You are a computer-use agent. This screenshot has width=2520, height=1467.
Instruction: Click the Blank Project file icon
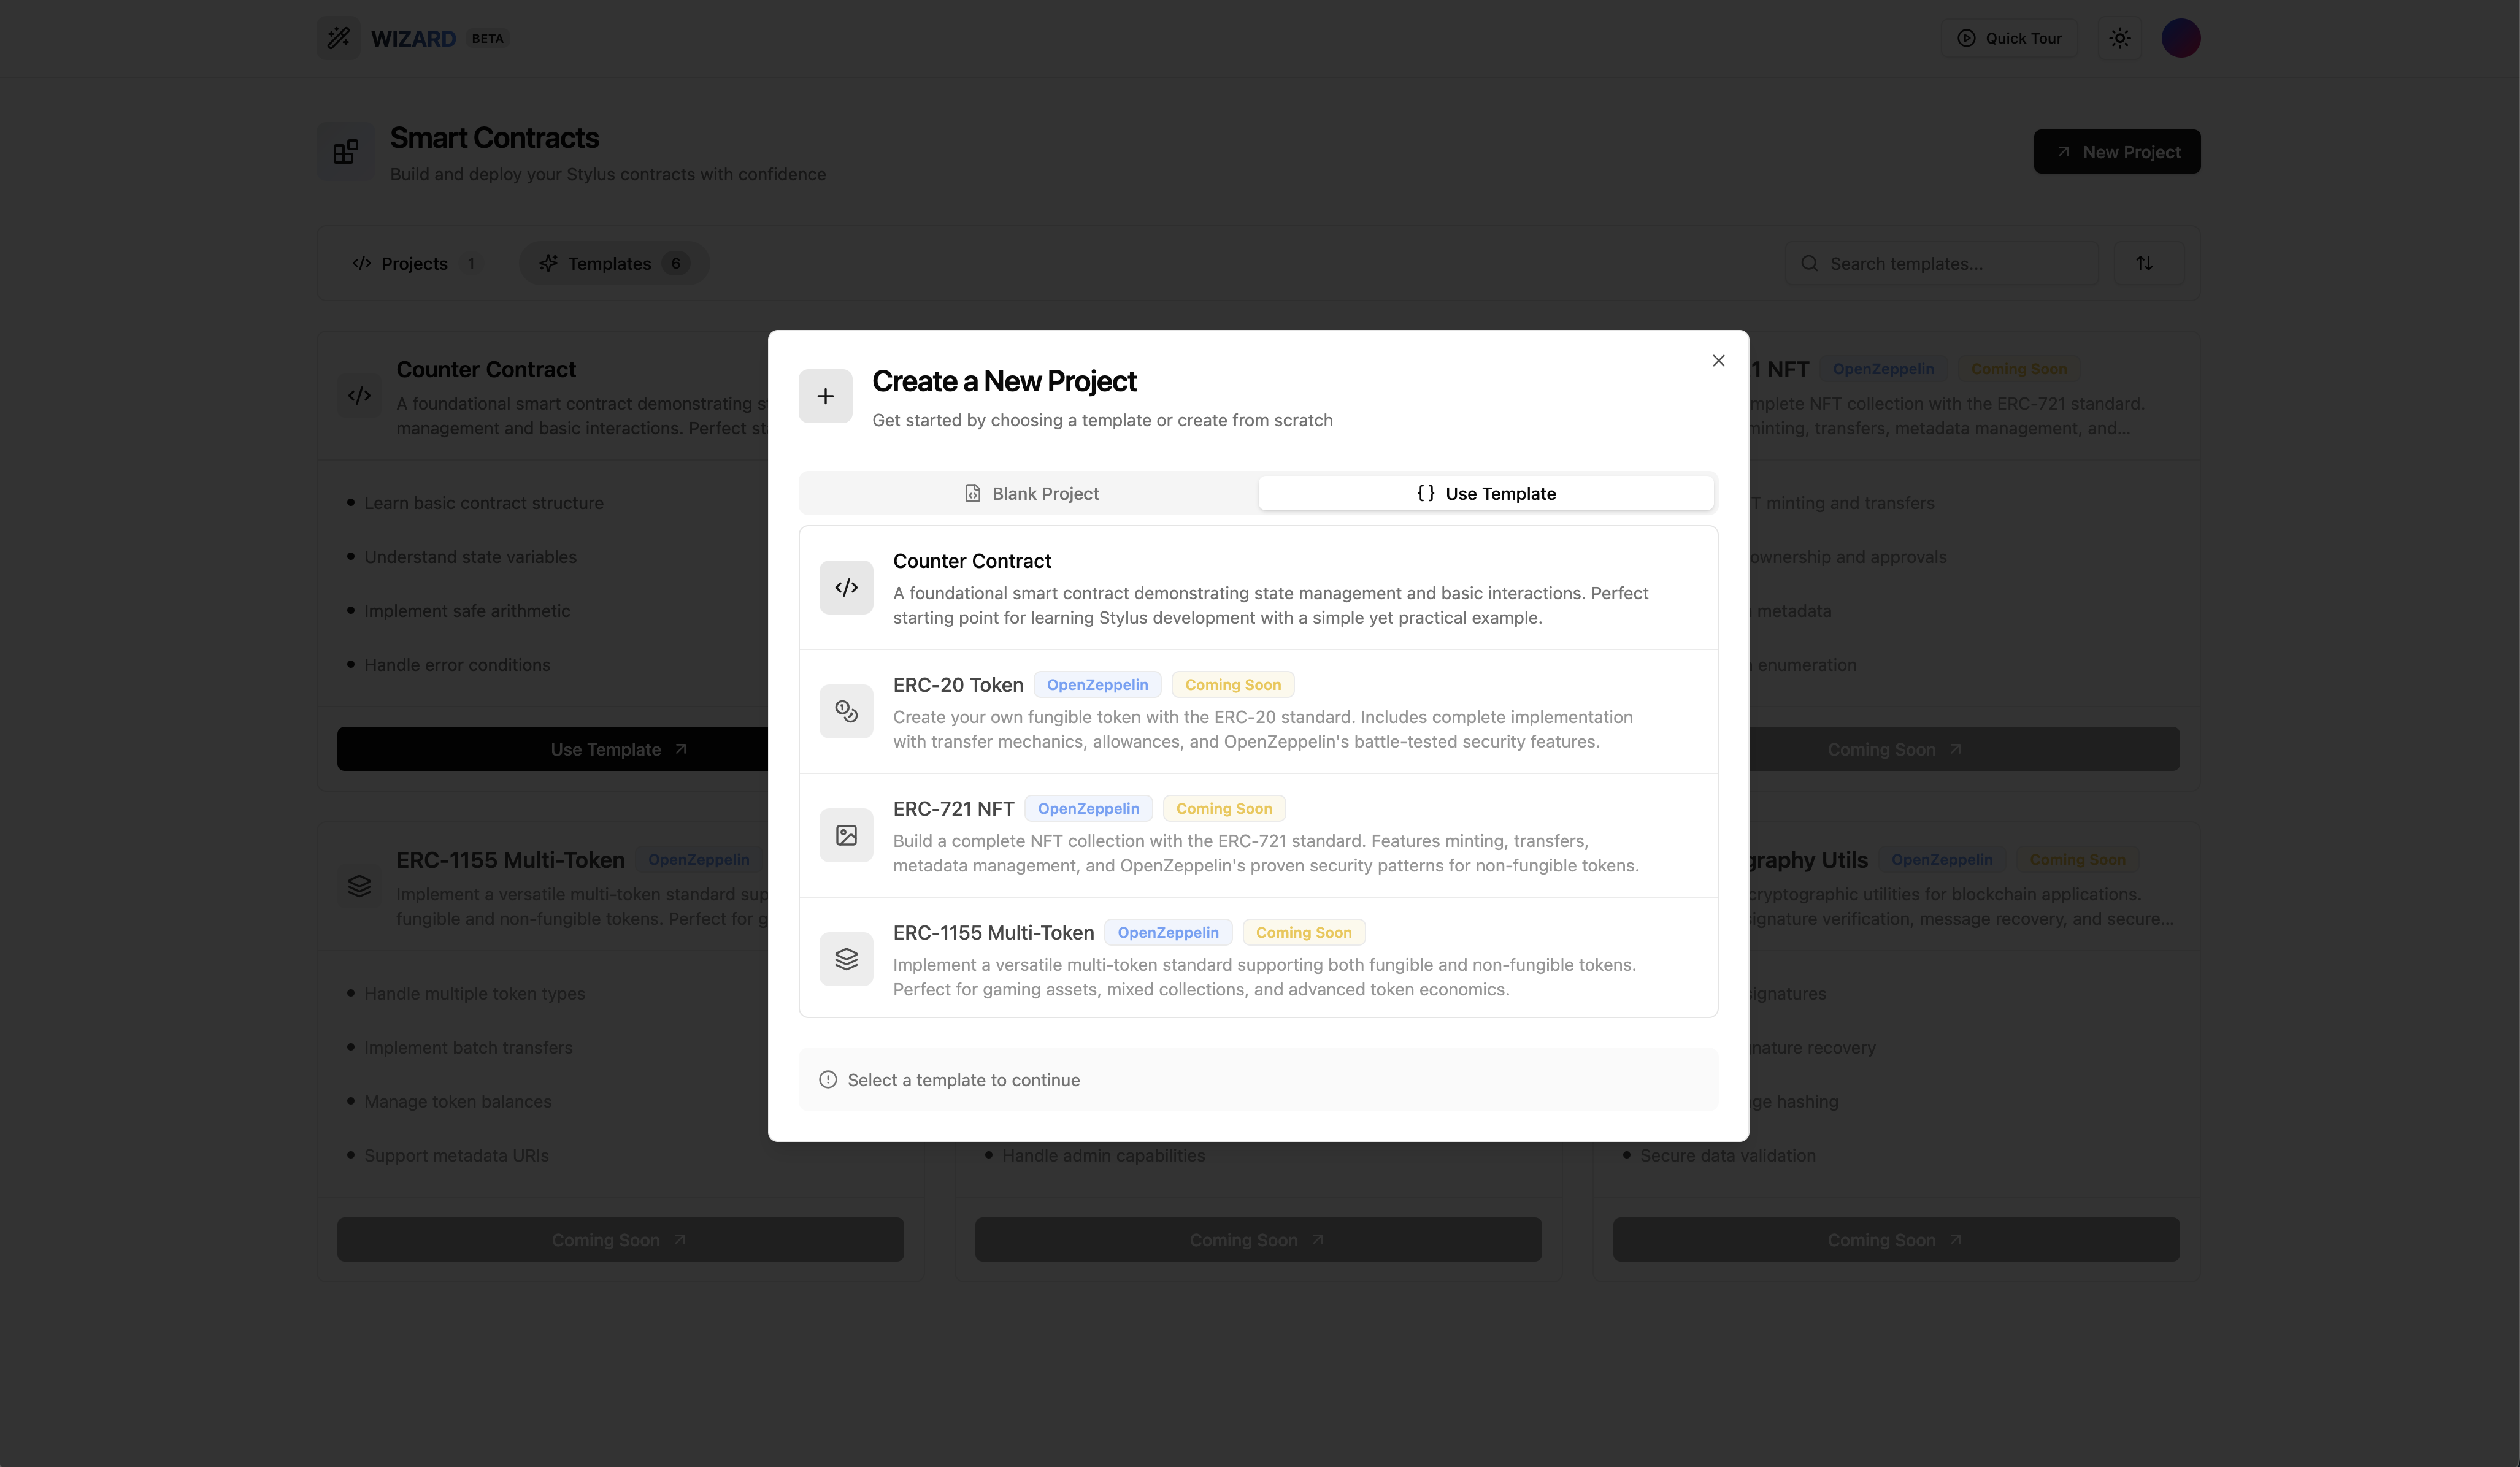(x=972, y=494)
